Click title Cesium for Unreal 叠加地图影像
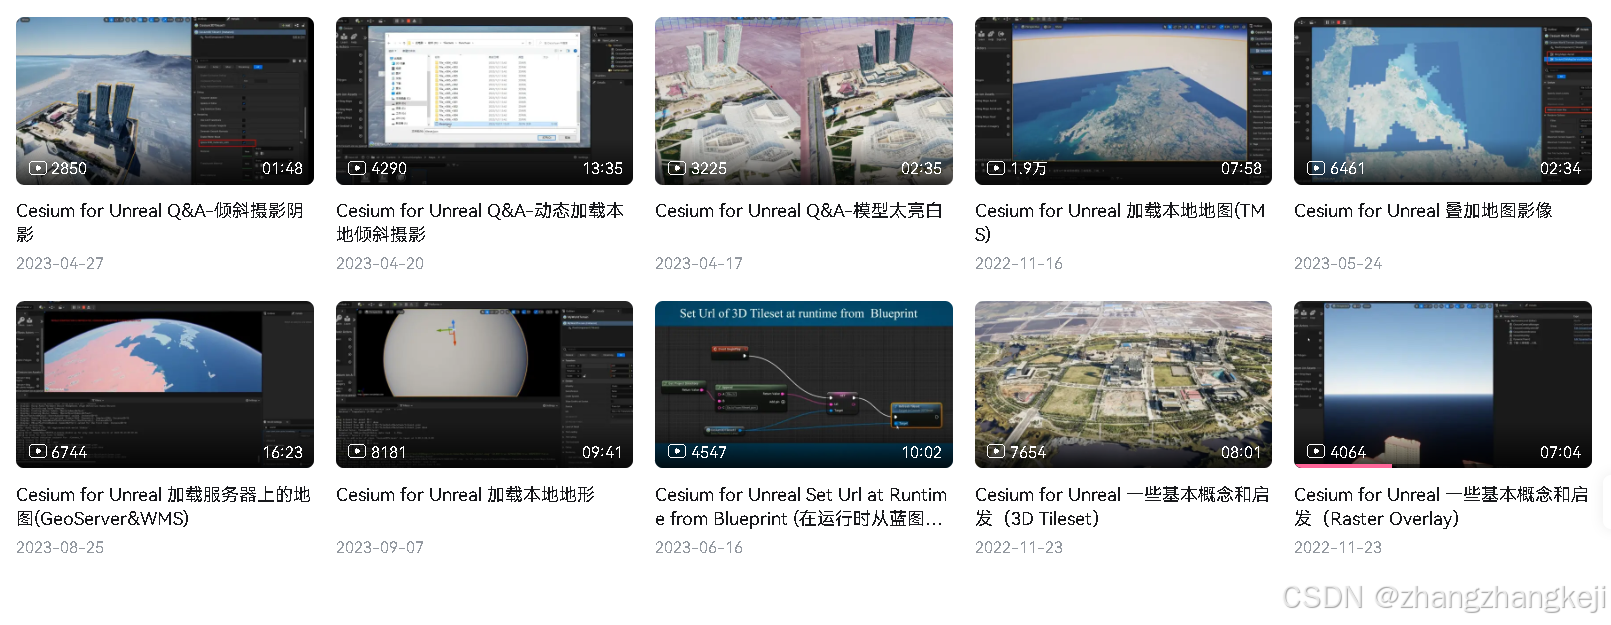 1423,211
